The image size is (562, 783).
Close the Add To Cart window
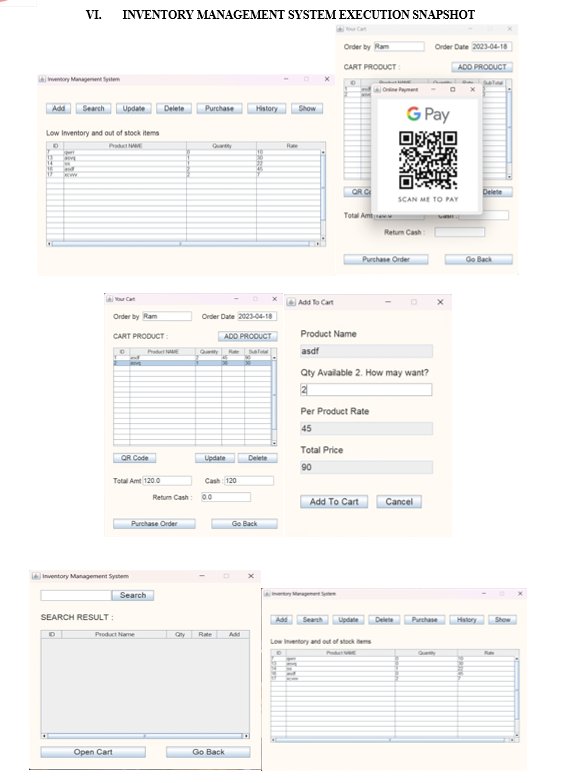(440, 302)
